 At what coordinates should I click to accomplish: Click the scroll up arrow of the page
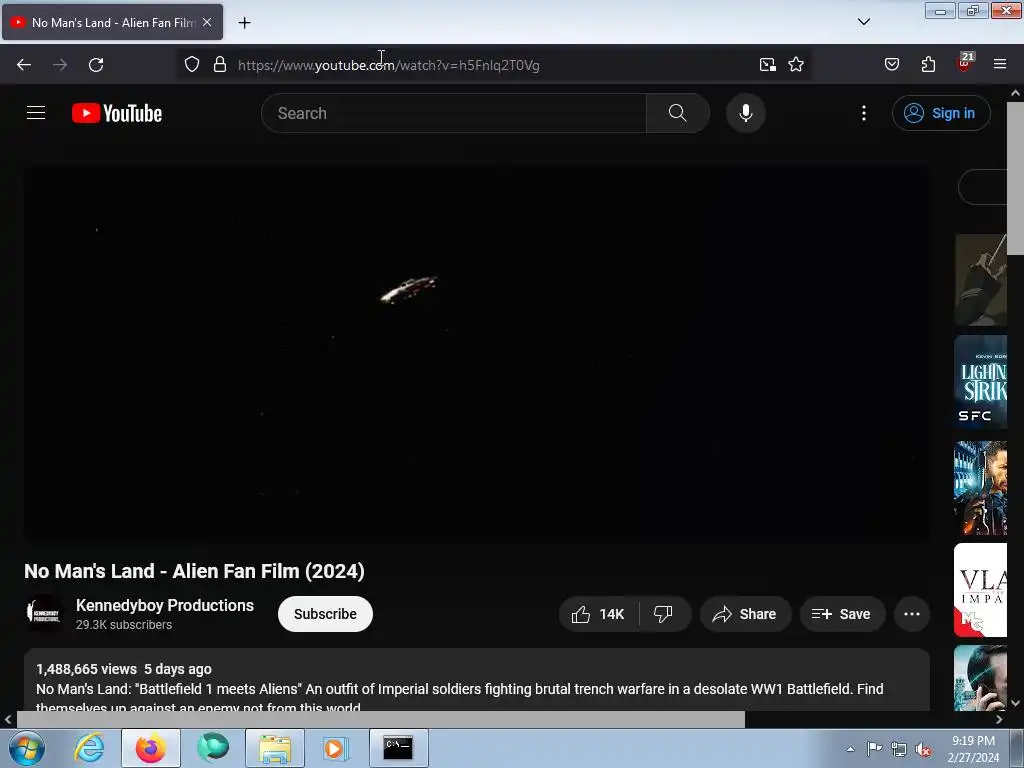pyautogui.click(x=1016, y=93)
